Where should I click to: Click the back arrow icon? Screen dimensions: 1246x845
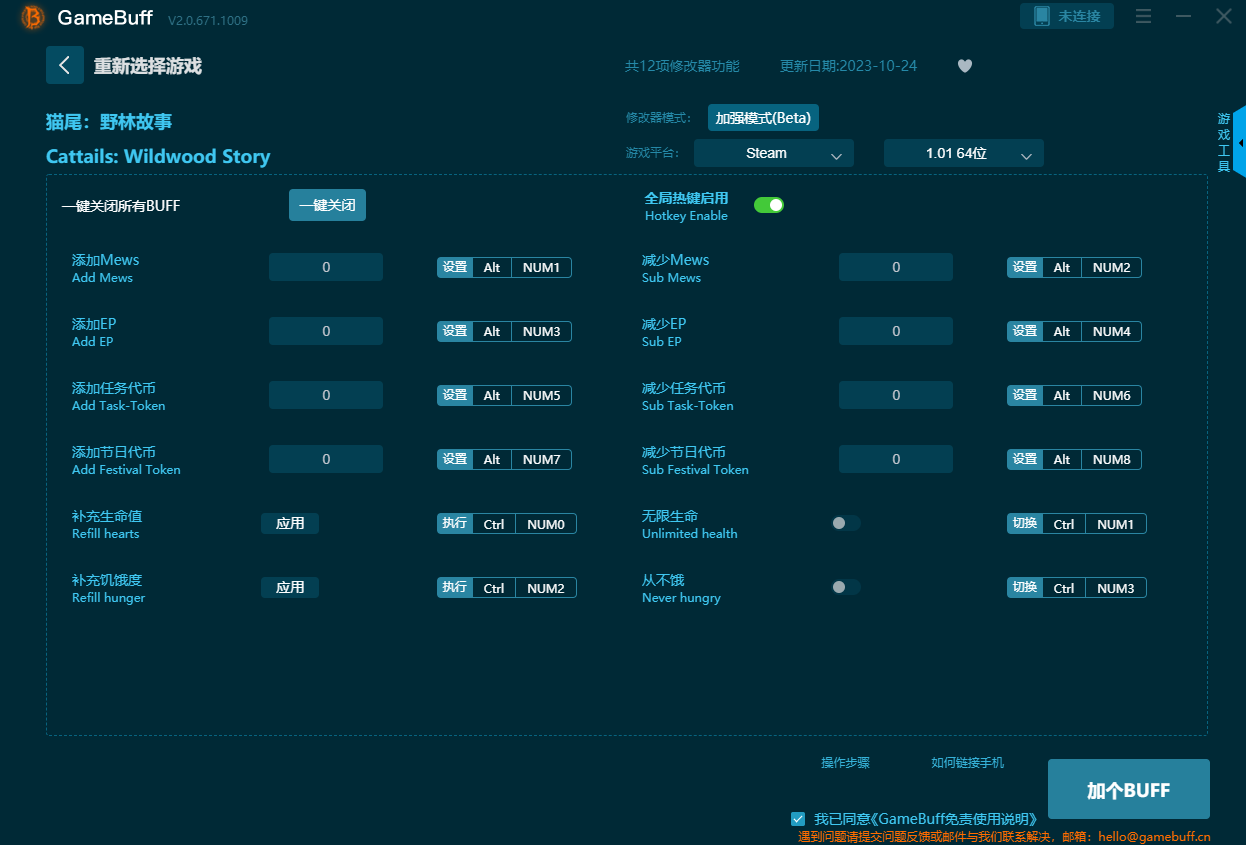(x=65, y=65)
